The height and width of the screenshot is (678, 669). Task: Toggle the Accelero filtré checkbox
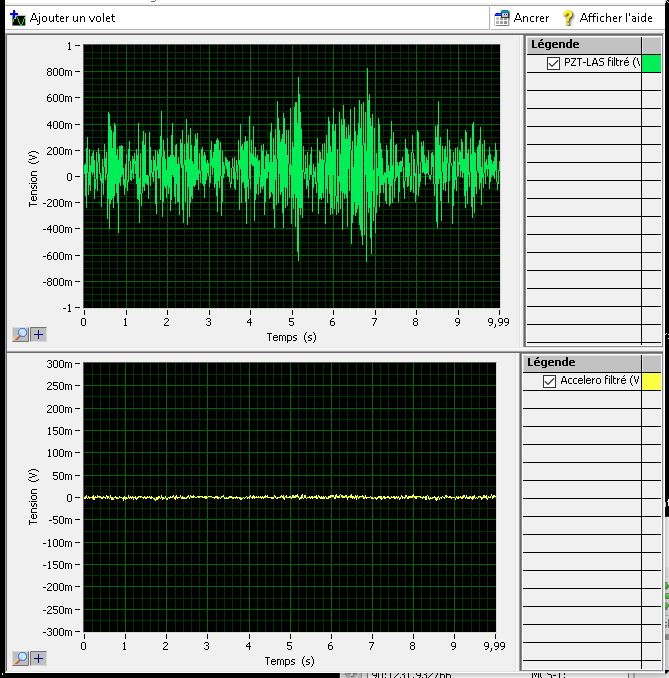tap(549, 381)
